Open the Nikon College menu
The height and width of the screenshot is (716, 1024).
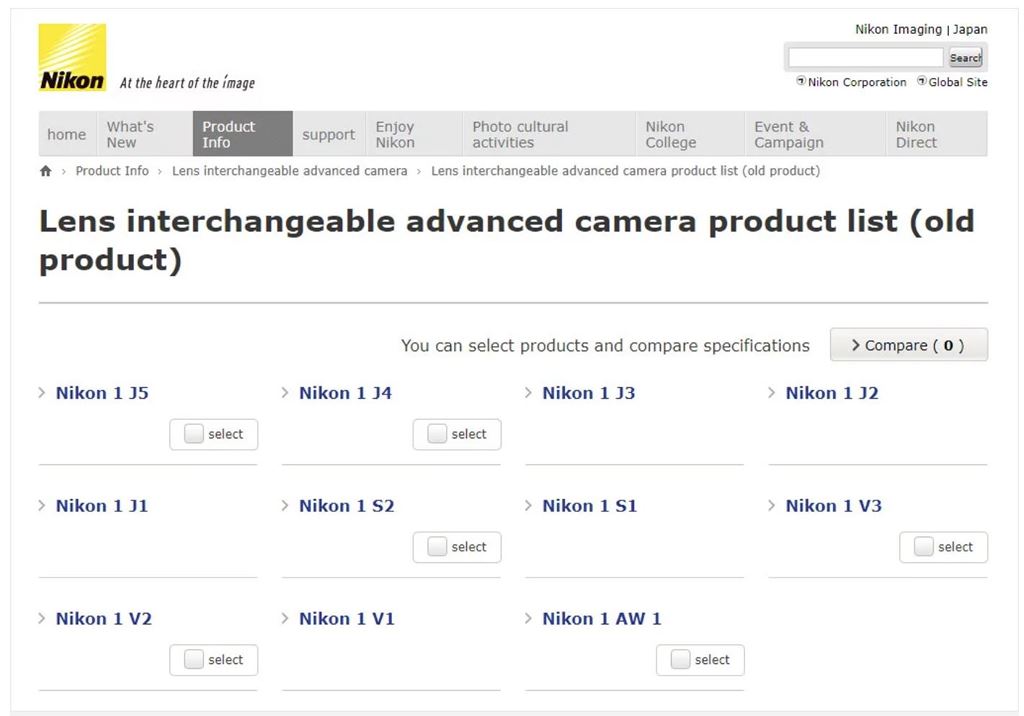(690, 134)
